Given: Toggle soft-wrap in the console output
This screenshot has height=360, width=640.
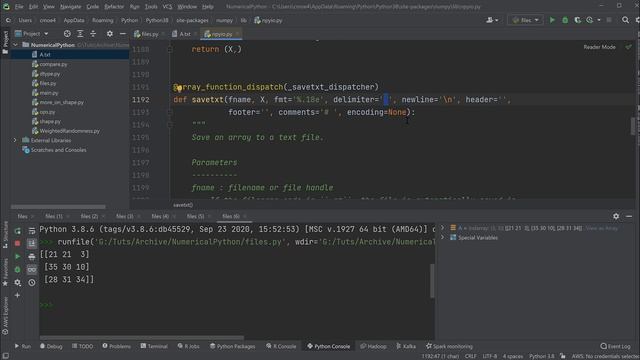Looking at the screenshot, I should [x=32, y=231].
